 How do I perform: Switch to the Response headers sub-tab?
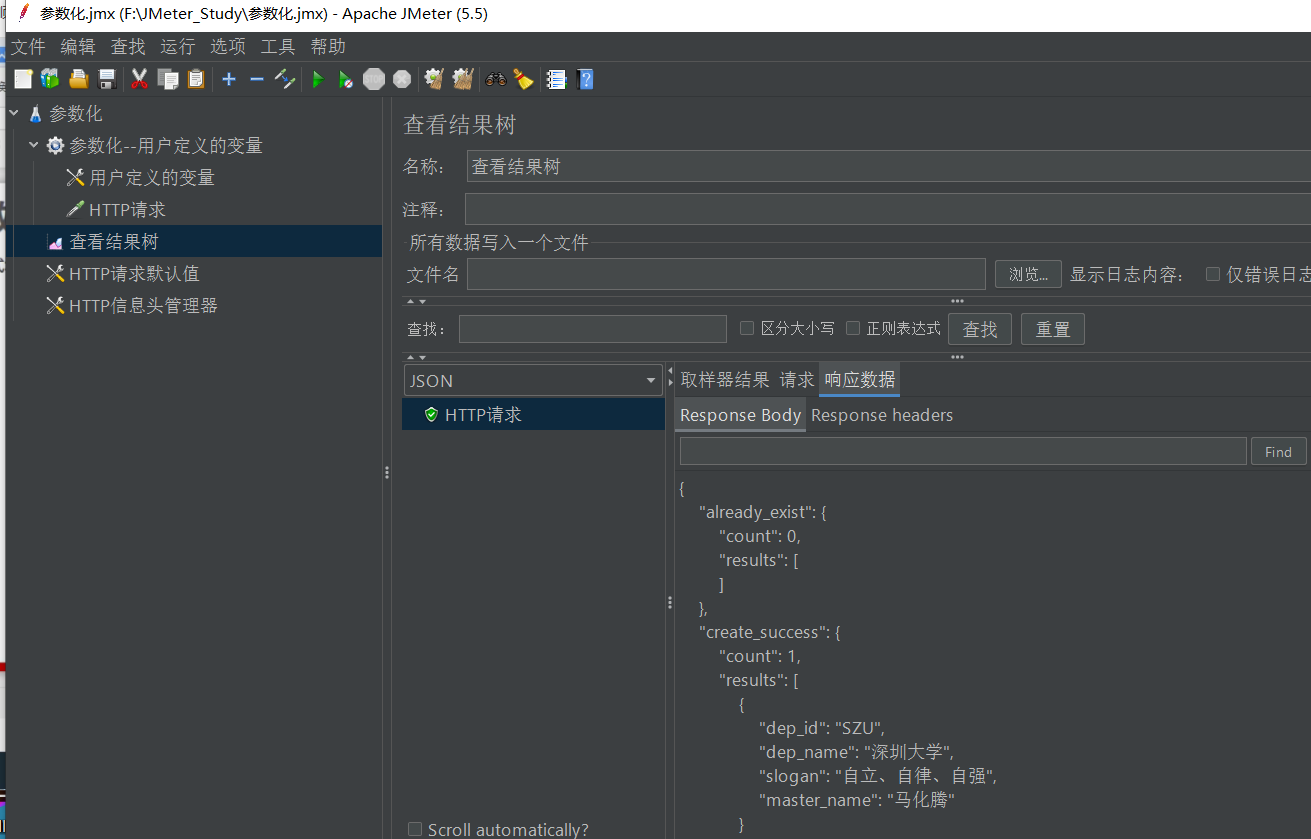point(882,415)
